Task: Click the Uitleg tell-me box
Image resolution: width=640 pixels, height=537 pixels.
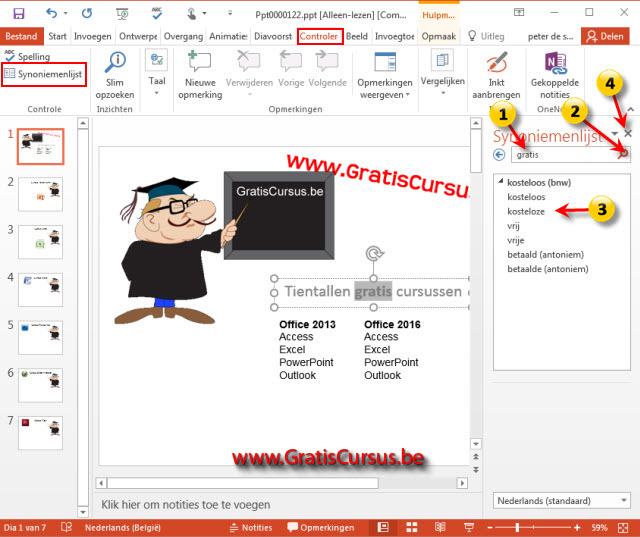Action: 487,36
